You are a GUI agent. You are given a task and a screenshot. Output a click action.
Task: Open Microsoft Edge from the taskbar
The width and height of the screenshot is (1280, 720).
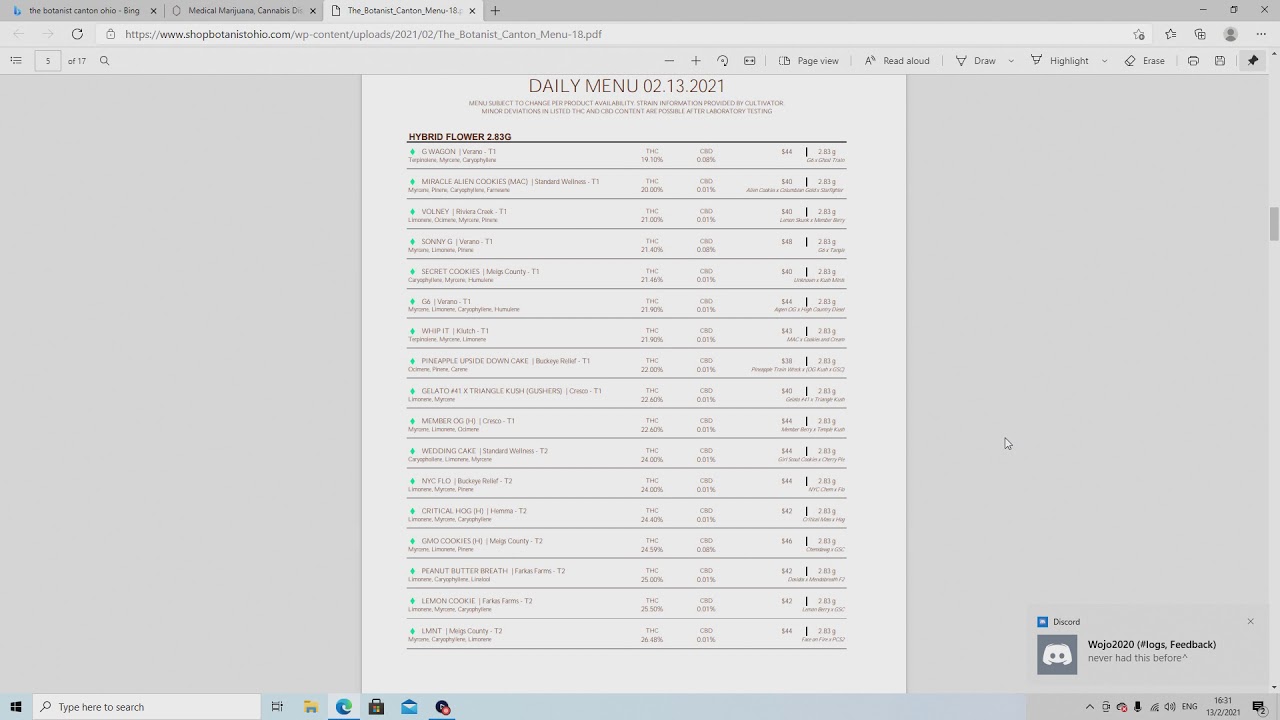344,707
